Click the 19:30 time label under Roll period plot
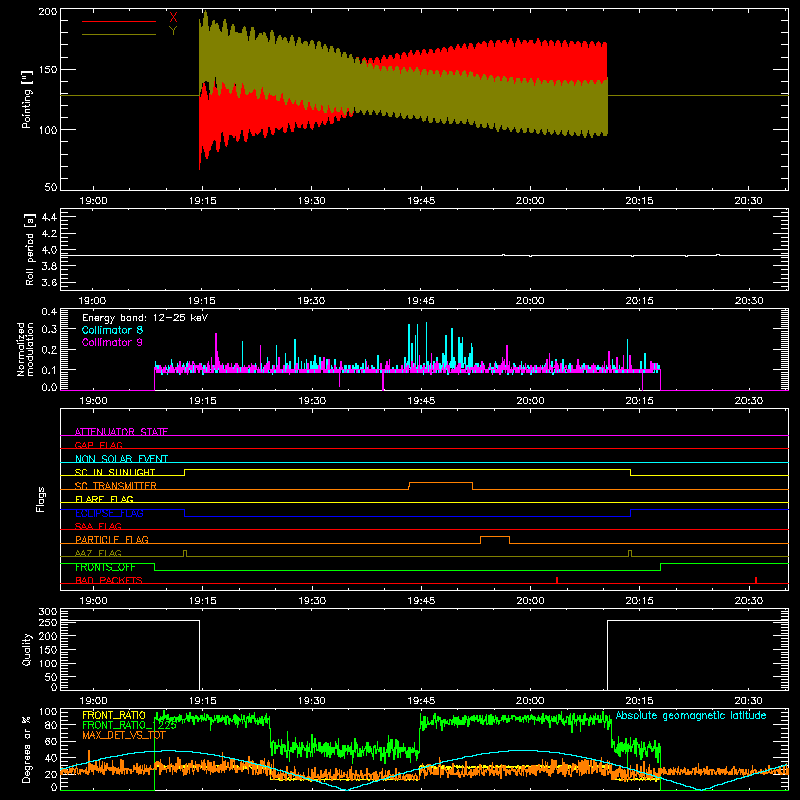This screenshot has height=800, width=800. [312, 301]
